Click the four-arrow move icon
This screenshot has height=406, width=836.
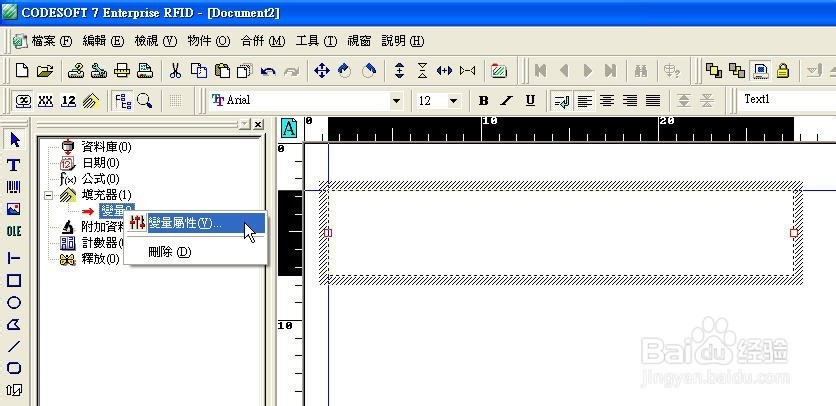coord(322,70)
